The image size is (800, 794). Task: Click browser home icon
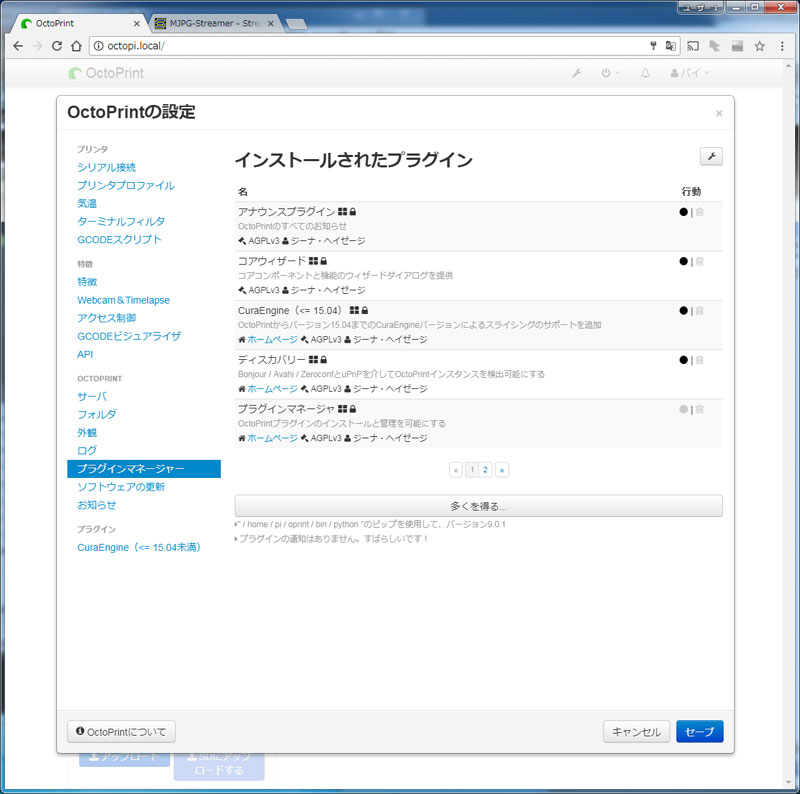(76, 46)
